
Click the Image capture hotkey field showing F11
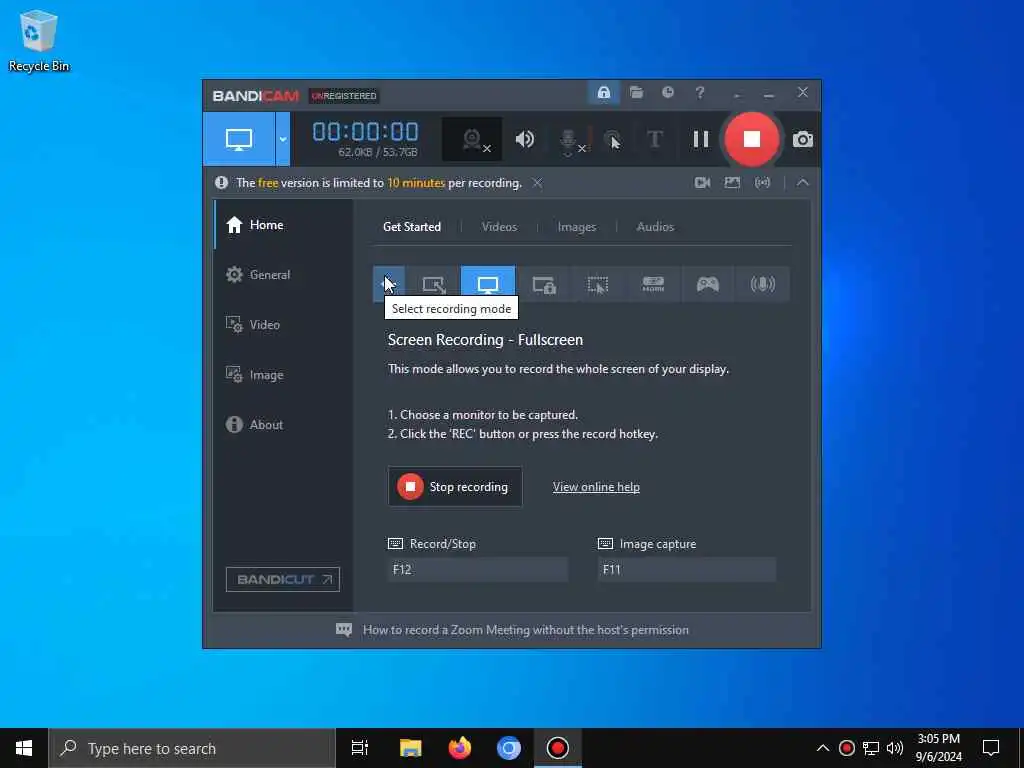(x=687, y=569)
